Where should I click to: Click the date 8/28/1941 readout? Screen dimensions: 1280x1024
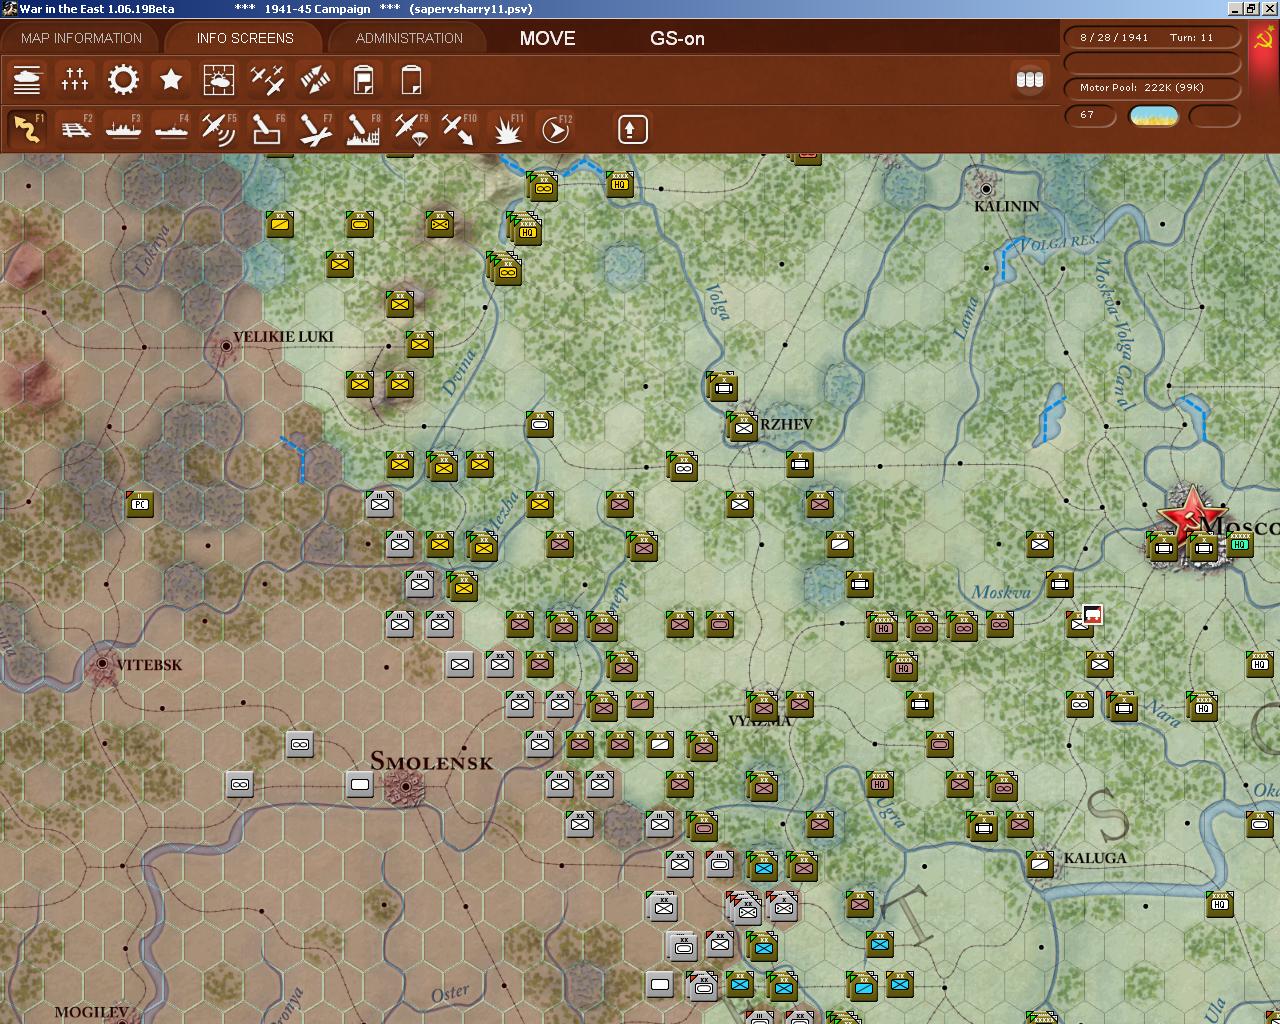pyautogui.click(x=1114, y=37)
